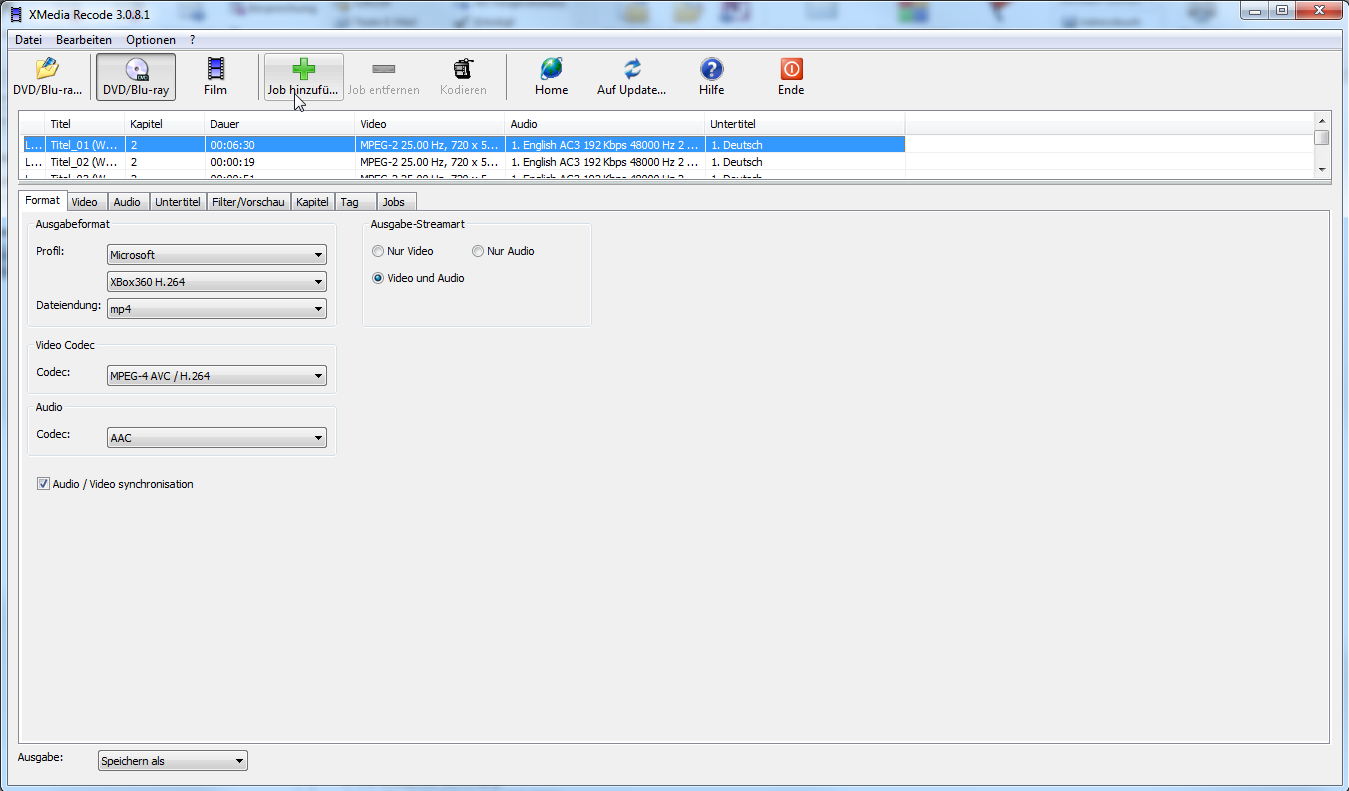Open the audio Codec AAC dropdown
This screenshot has height=791, width=1349.
216,438
